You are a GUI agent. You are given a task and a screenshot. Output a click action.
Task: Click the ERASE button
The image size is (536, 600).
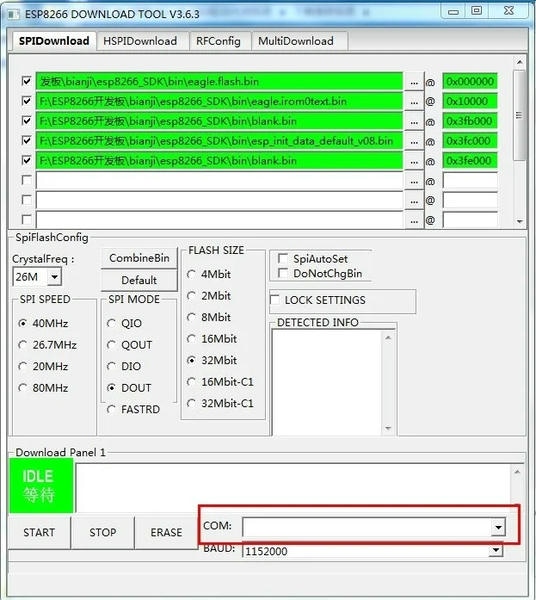click(x=166, y=533)
